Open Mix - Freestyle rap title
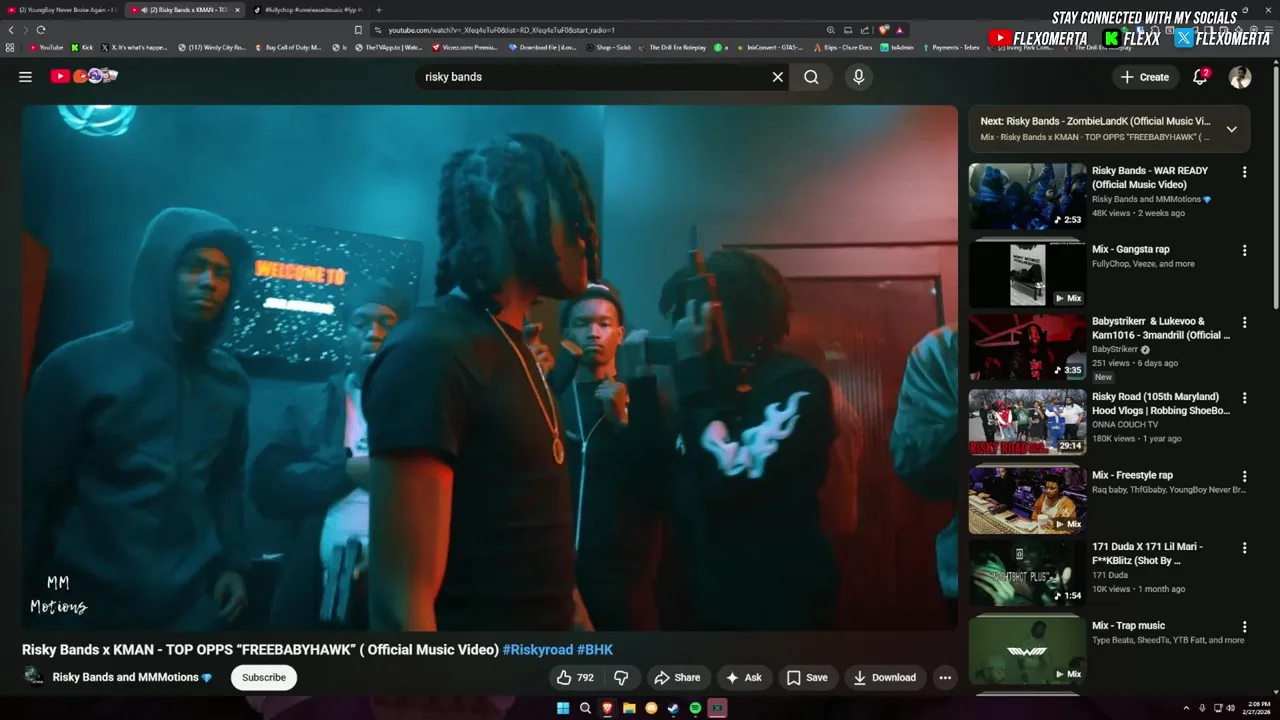Image resolution: width=1280 pixels, height=720 pixels. click(x=1132, y=475)
